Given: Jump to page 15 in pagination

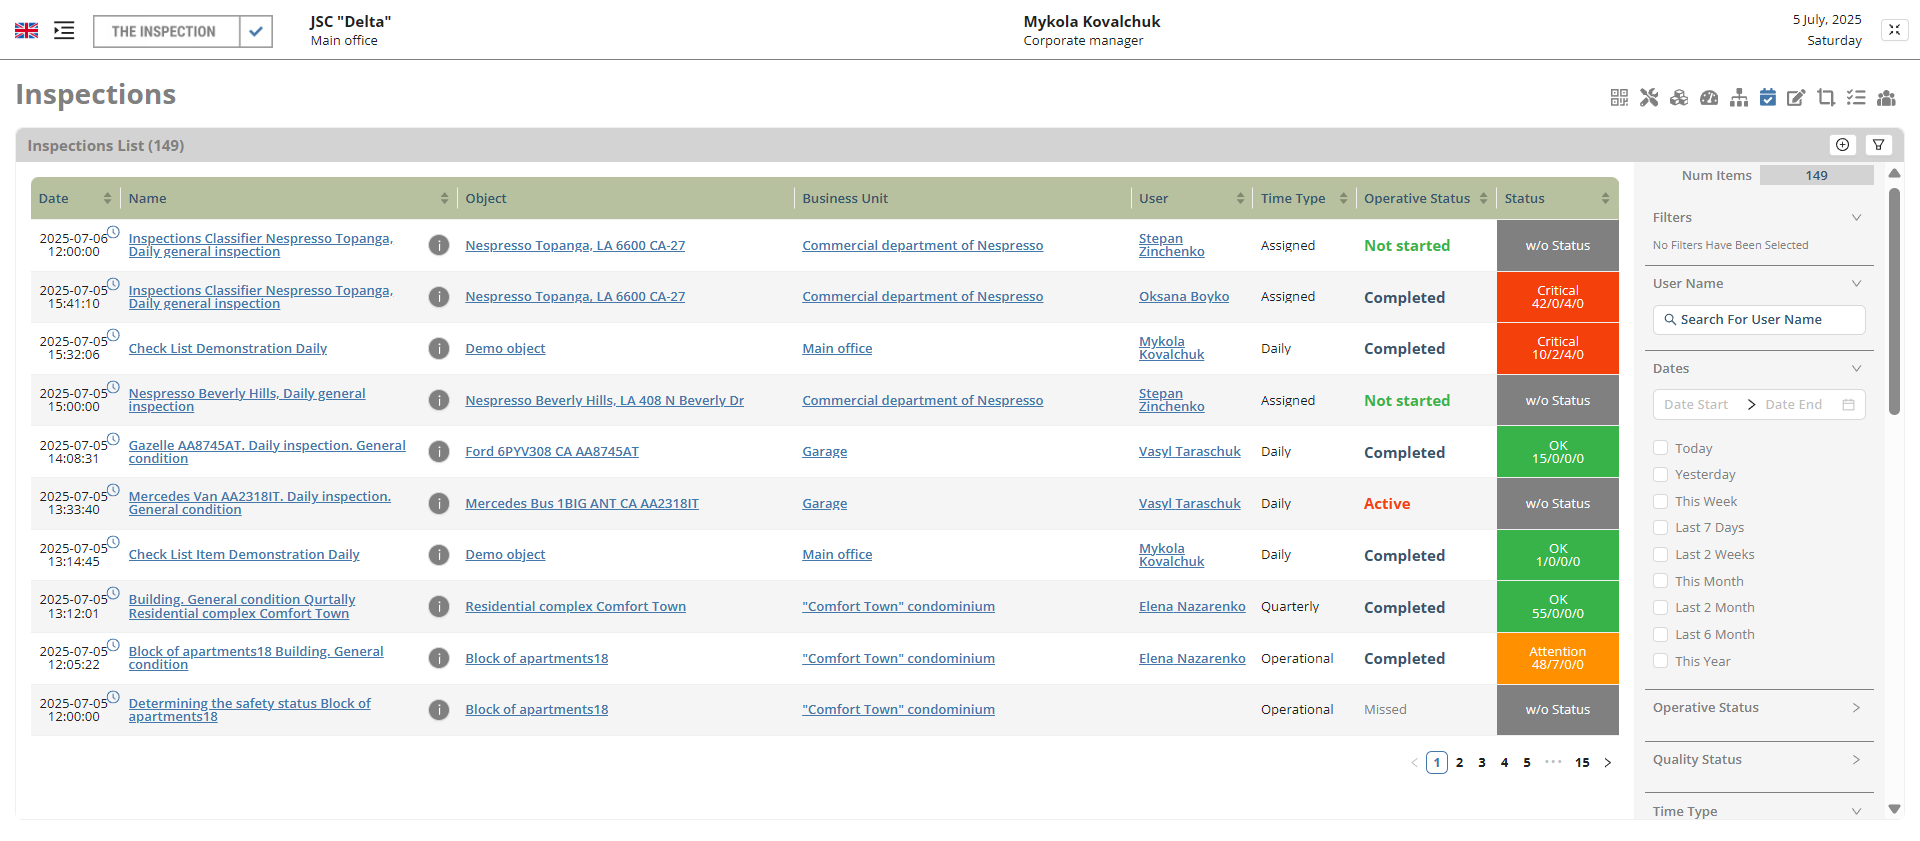Looking at the screenshot, I should click(x=1582, y=763).
